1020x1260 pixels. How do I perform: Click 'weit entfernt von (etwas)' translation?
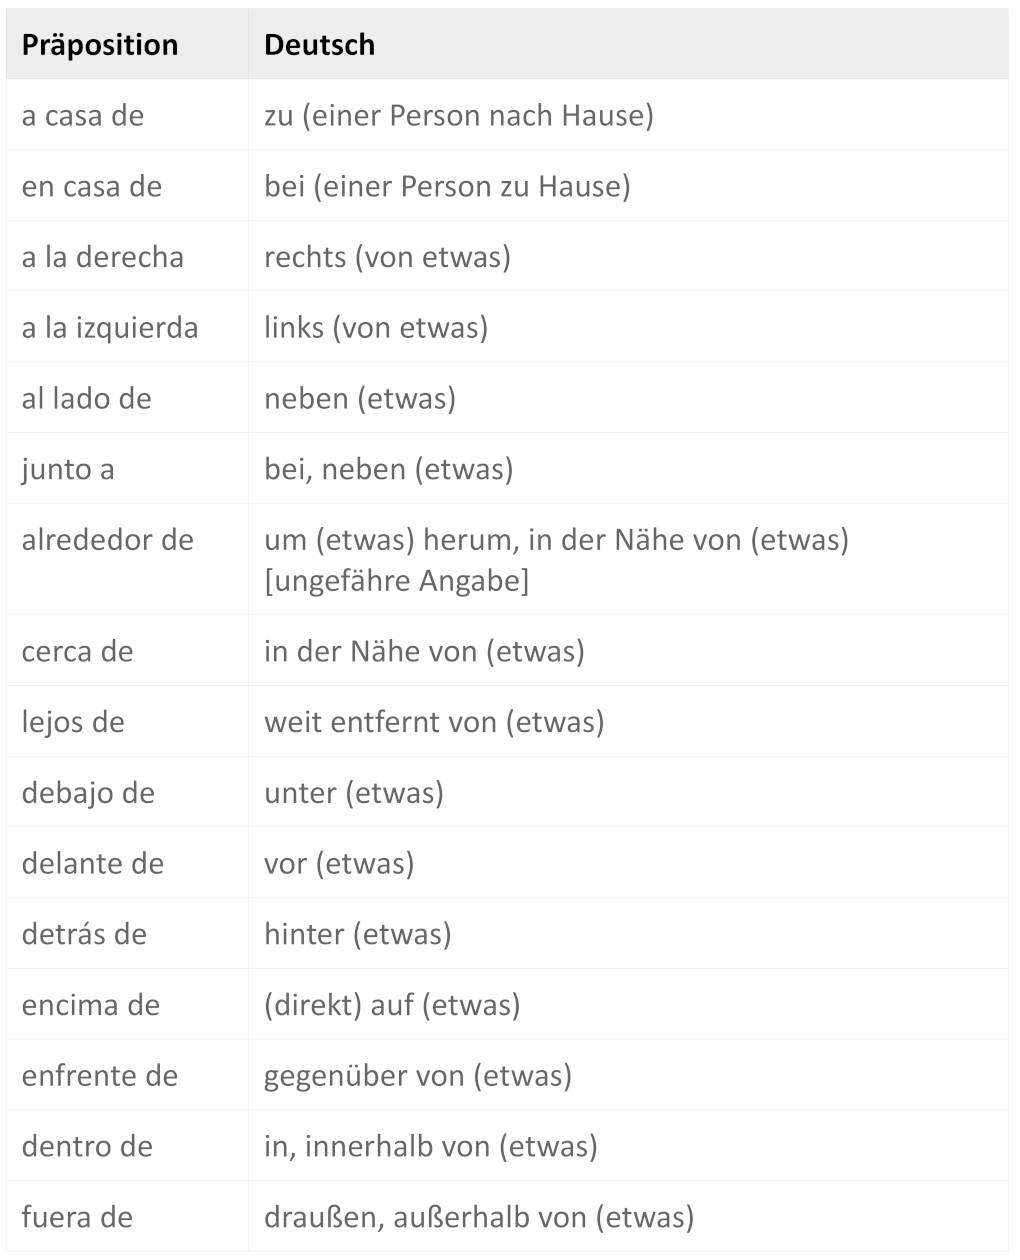click(434, 722)
